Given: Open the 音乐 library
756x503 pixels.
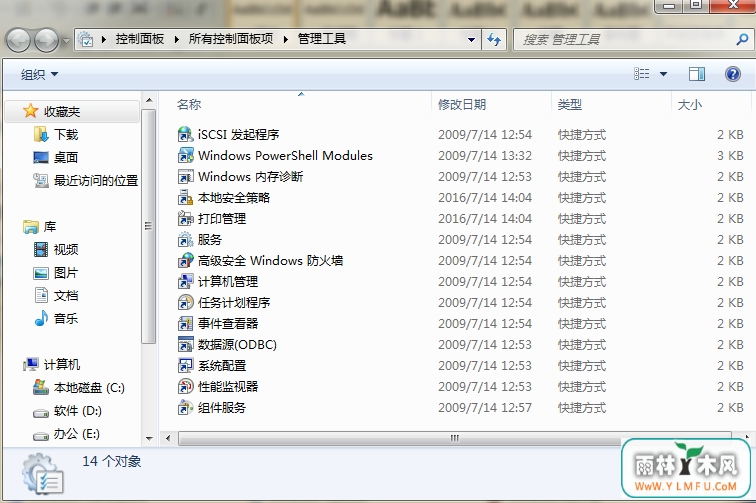Looking at the screenshot, I should point(55,318).
